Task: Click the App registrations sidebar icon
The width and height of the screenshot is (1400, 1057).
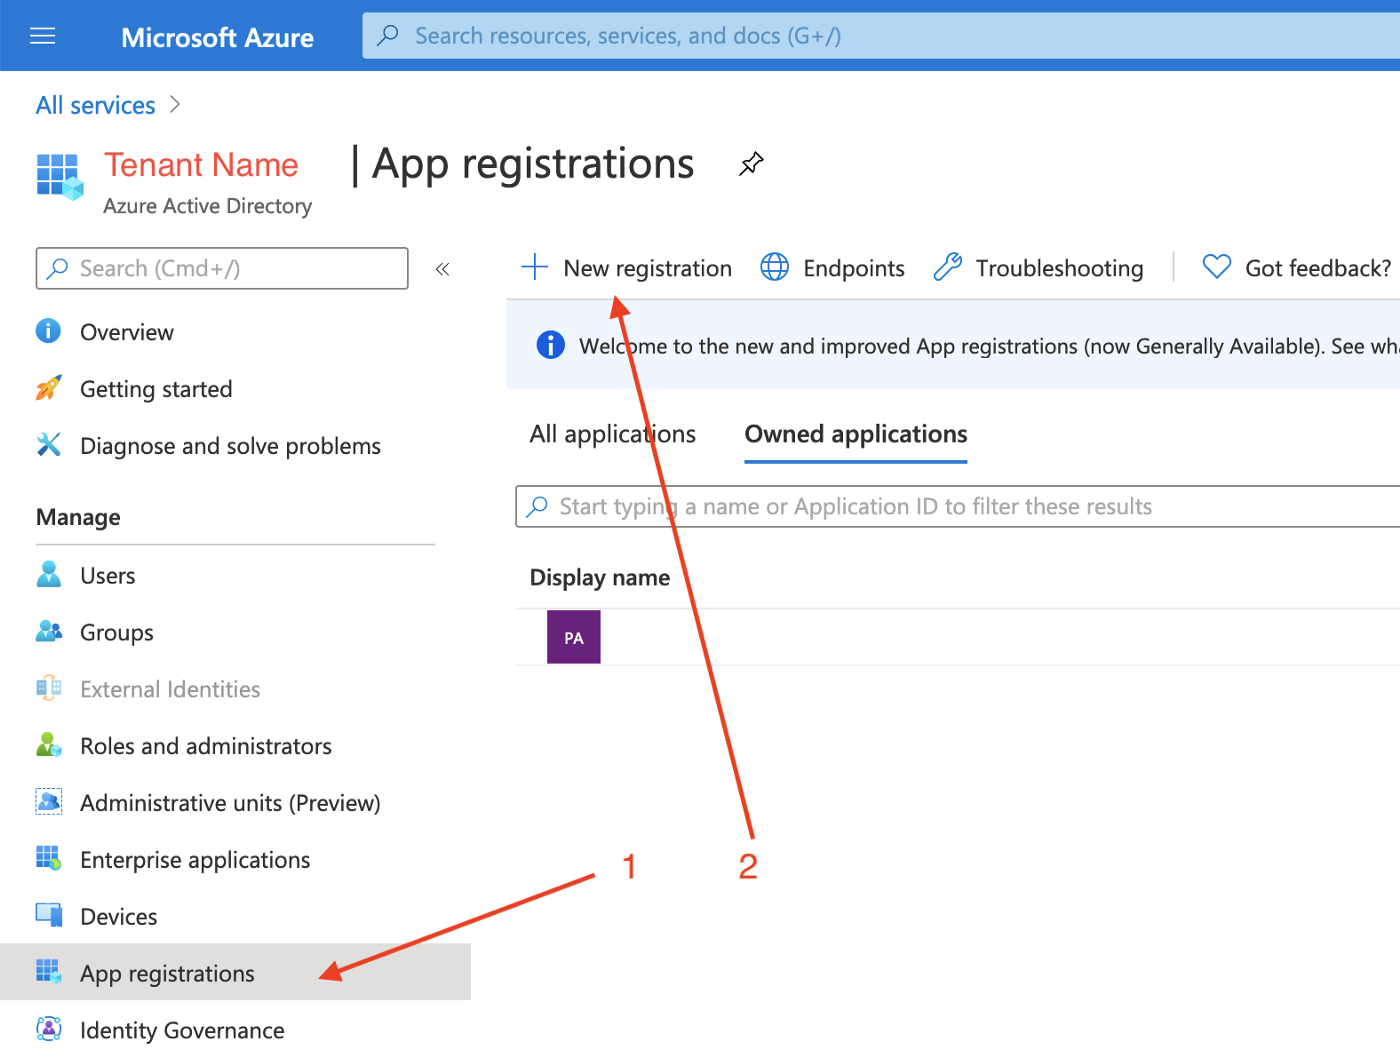Action: (x=48, y=971)
